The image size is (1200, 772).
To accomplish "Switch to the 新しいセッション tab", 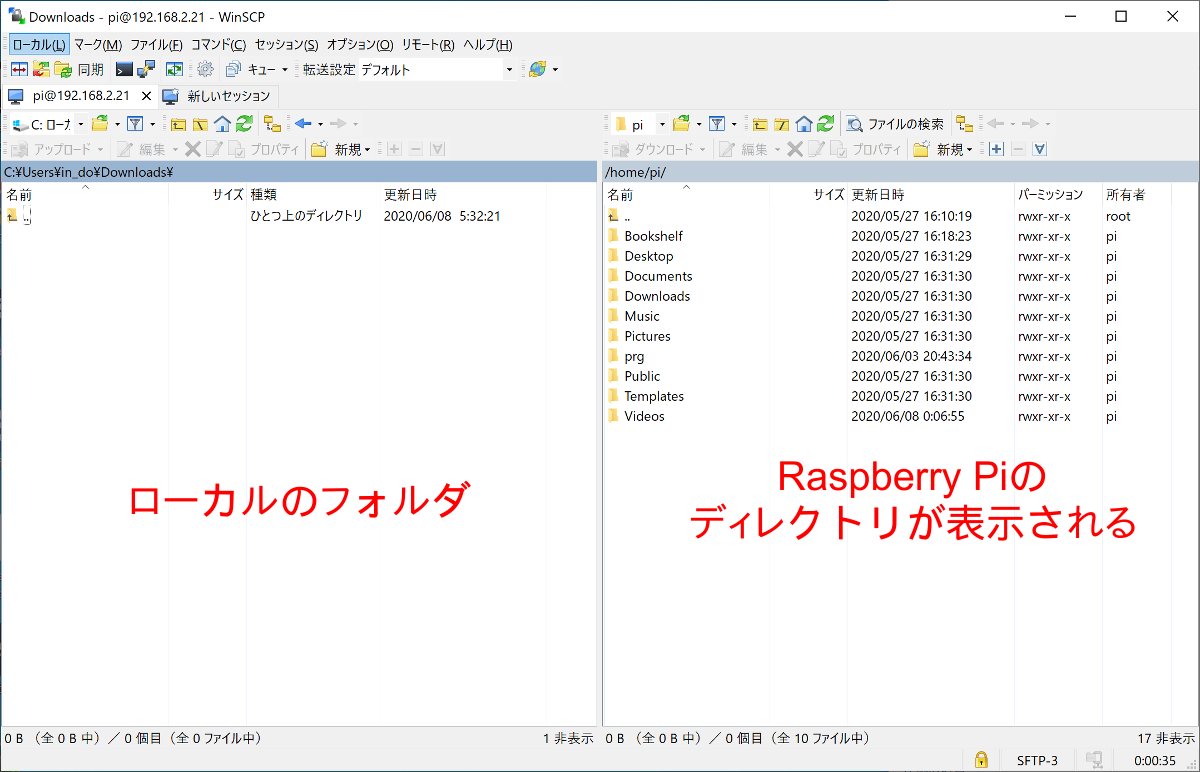I will pos(218,97).
